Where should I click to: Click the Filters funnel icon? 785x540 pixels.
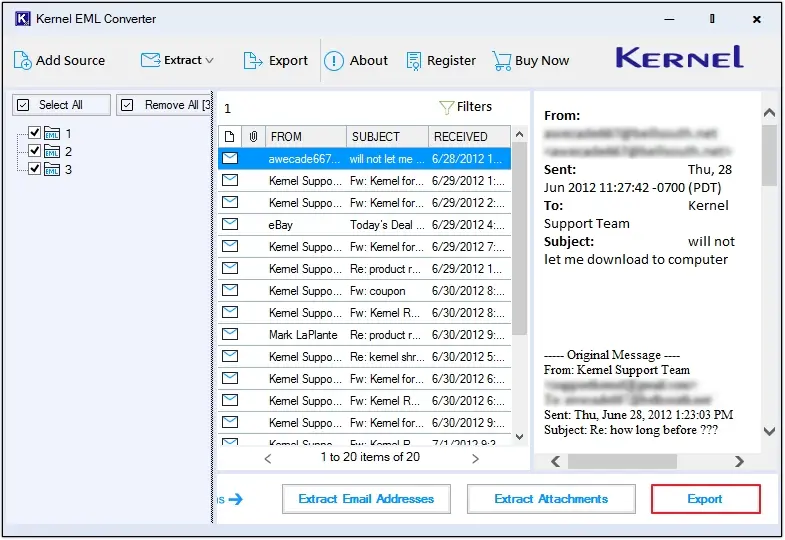[x=446, y=107]
